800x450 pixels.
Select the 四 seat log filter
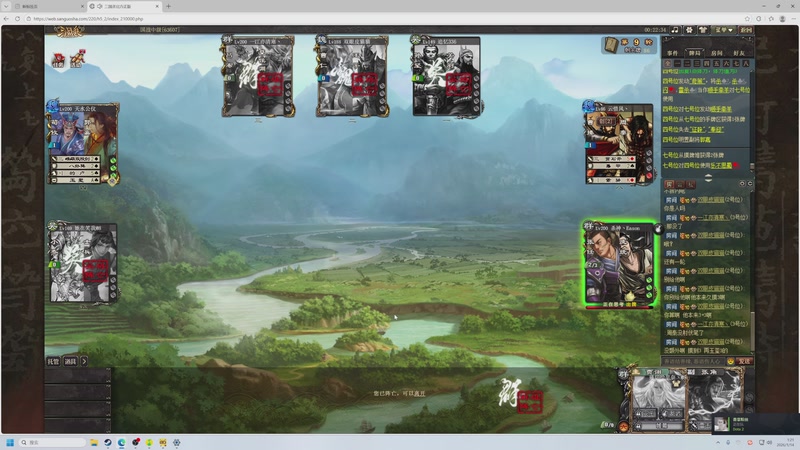pyautogui.click(x=707, y=64)
